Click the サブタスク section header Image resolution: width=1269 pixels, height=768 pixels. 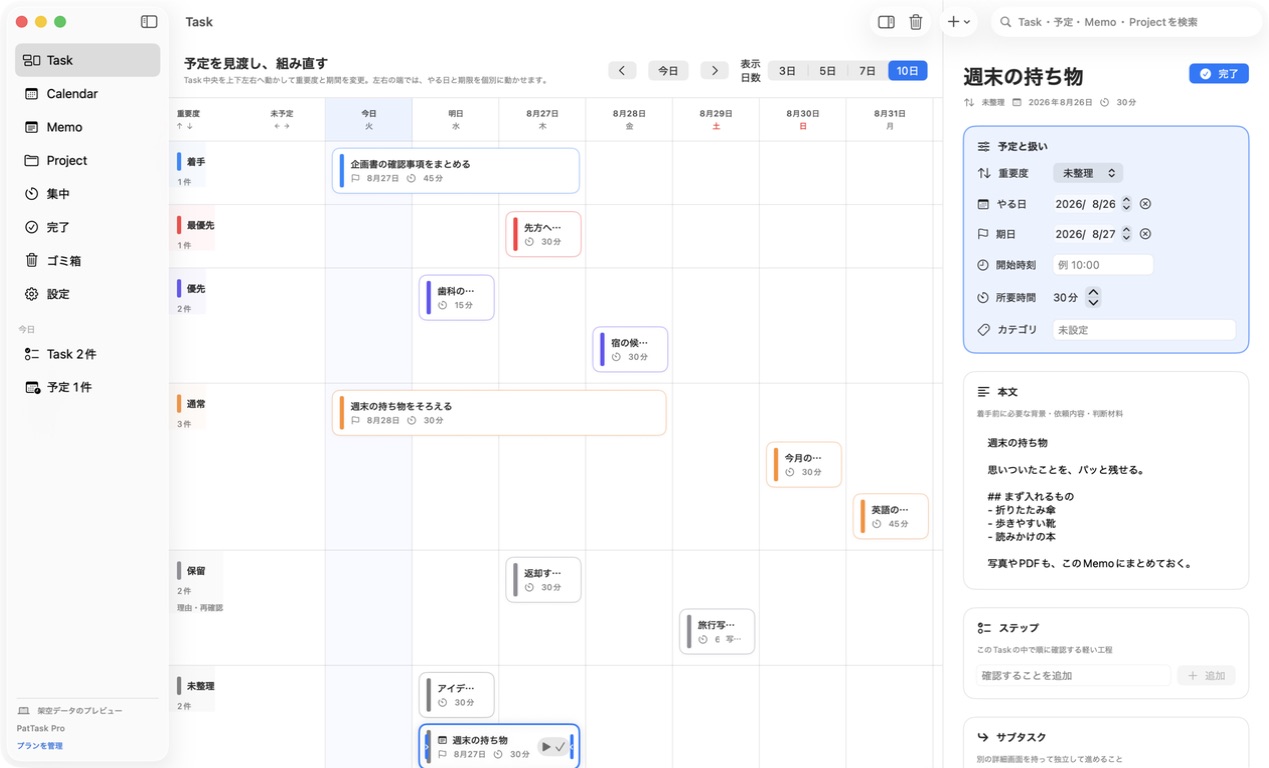click(x=1022, y=737)
